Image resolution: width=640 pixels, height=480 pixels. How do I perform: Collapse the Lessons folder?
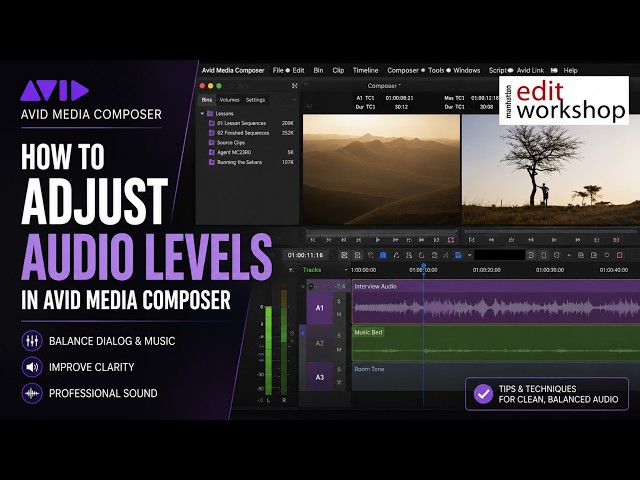(x=202, y=113)
